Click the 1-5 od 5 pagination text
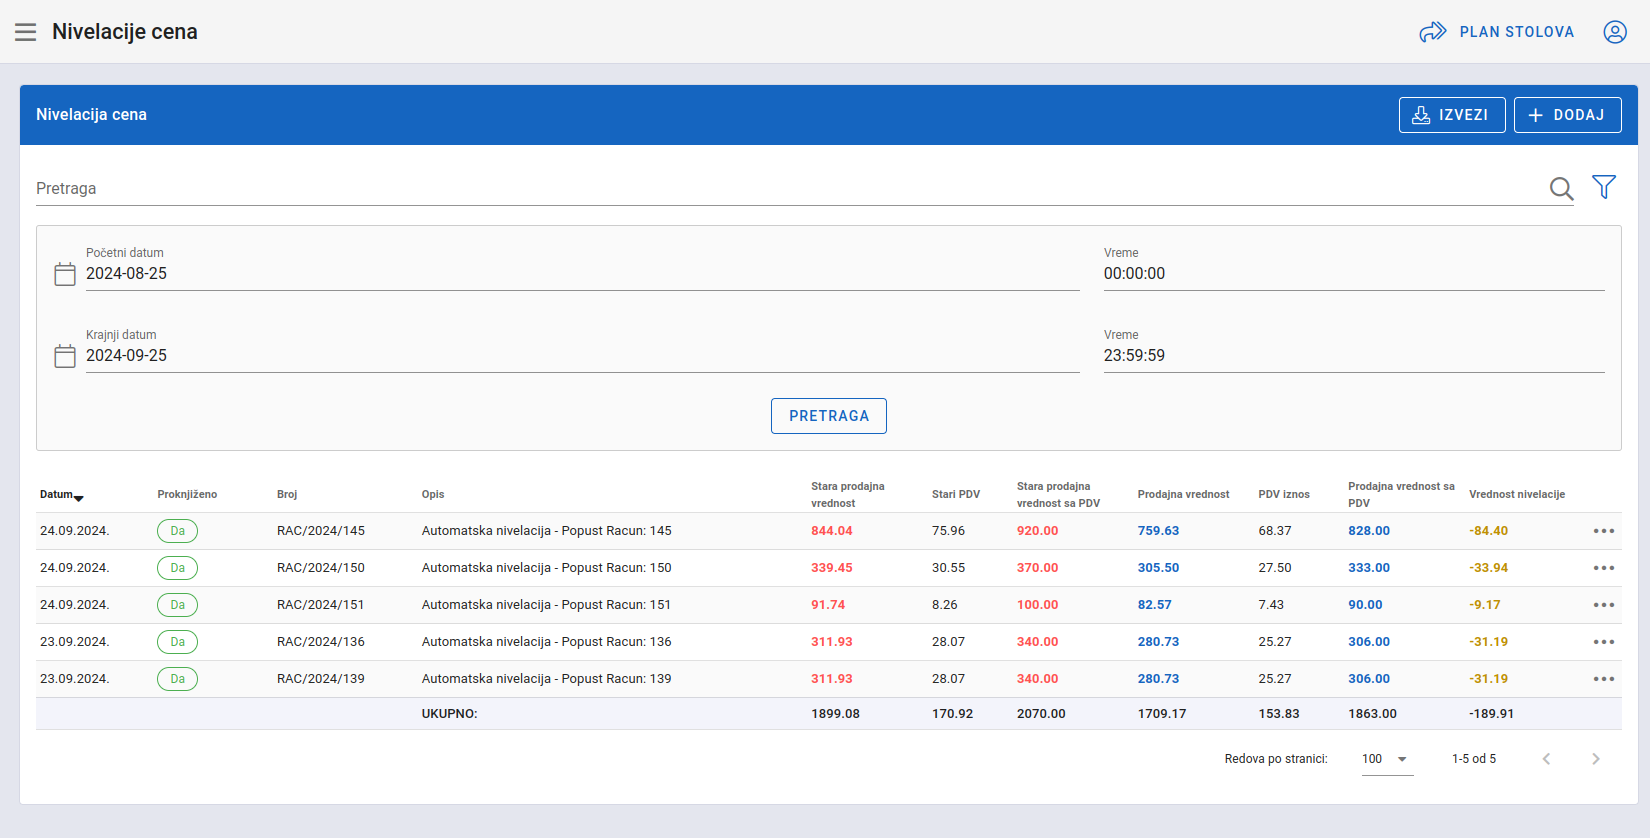 coord(1474,759)
